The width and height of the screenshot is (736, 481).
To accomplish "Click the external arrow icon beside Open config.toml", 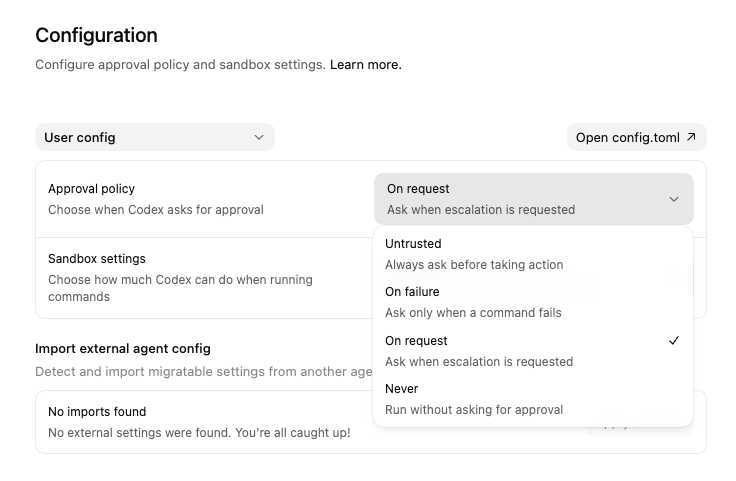I will pyautogui.click(x=691, y=137).
